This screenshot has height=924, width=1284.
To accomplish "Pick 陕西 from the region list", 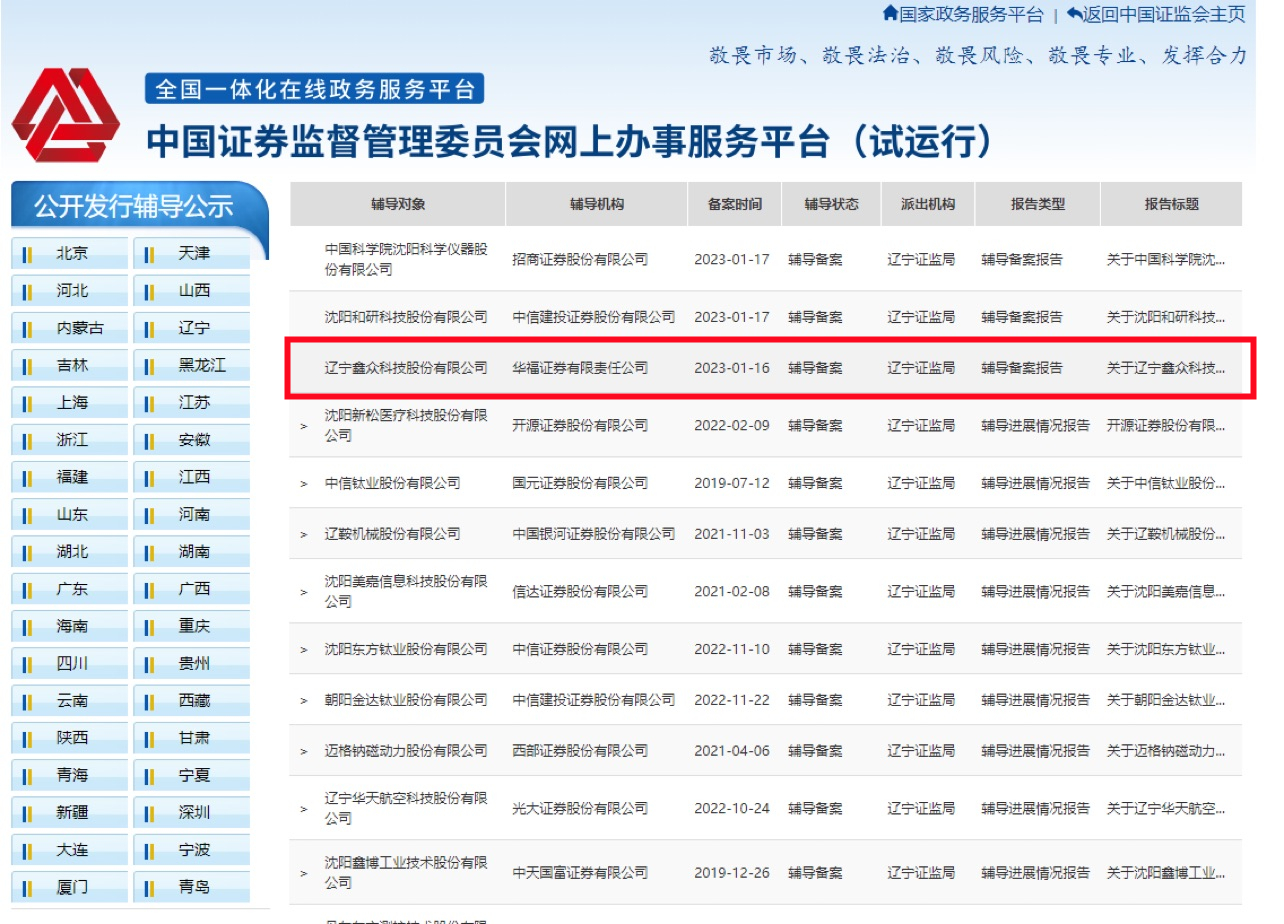I will pyautogui.click(x=71, y=738).
